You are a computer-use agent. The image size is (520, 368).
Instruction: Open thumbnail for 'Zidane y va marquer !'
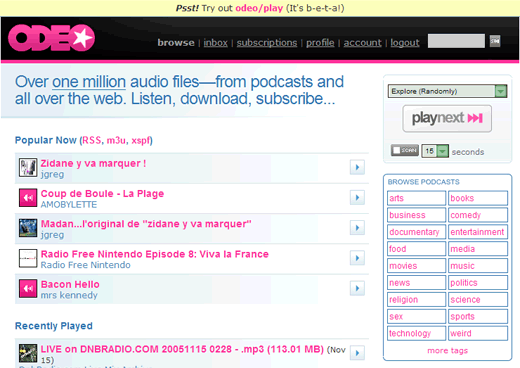coord(28,167)
